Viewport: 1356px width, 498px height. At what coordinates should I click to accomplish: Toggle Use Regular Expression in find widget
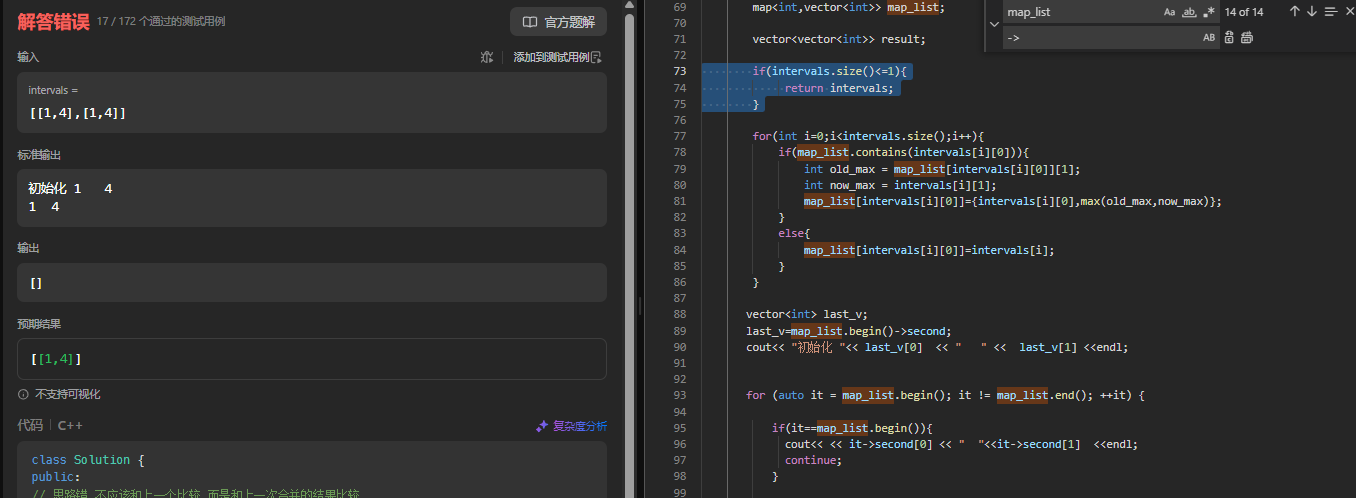click(1208, 12)
